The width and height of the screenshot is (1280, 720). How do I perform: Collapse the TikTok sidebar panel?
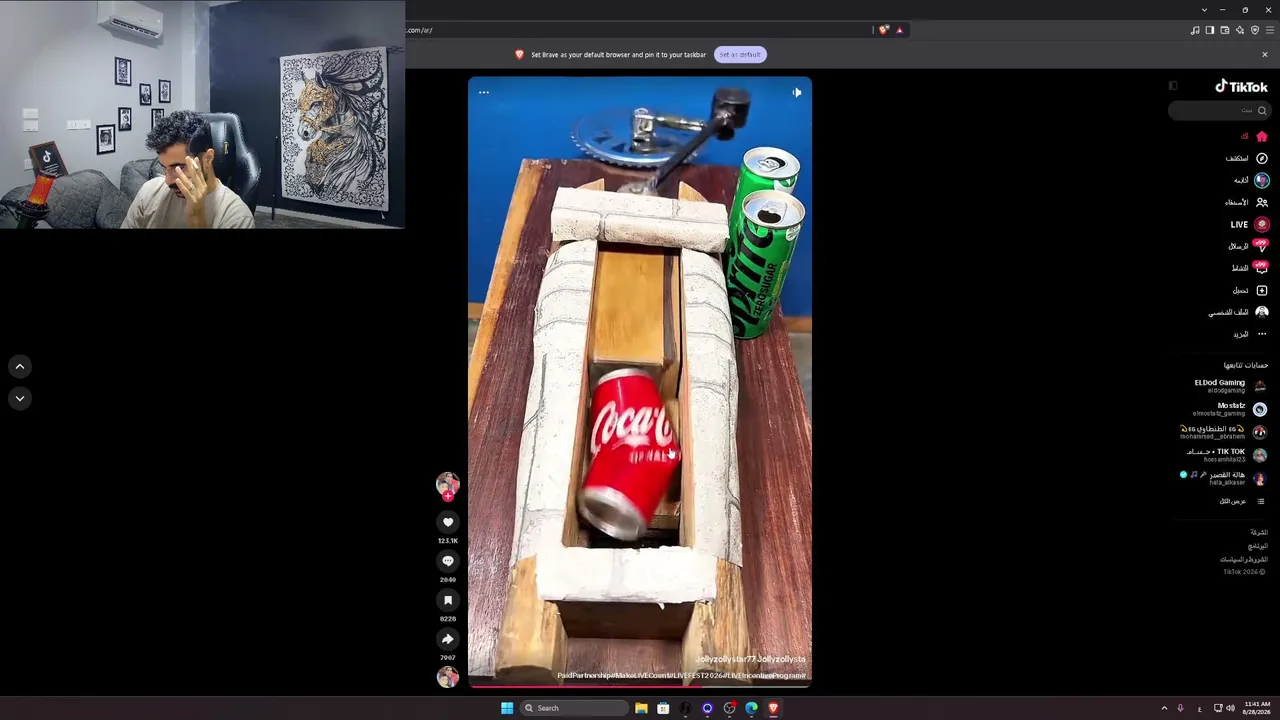(x=1173, y=86)
